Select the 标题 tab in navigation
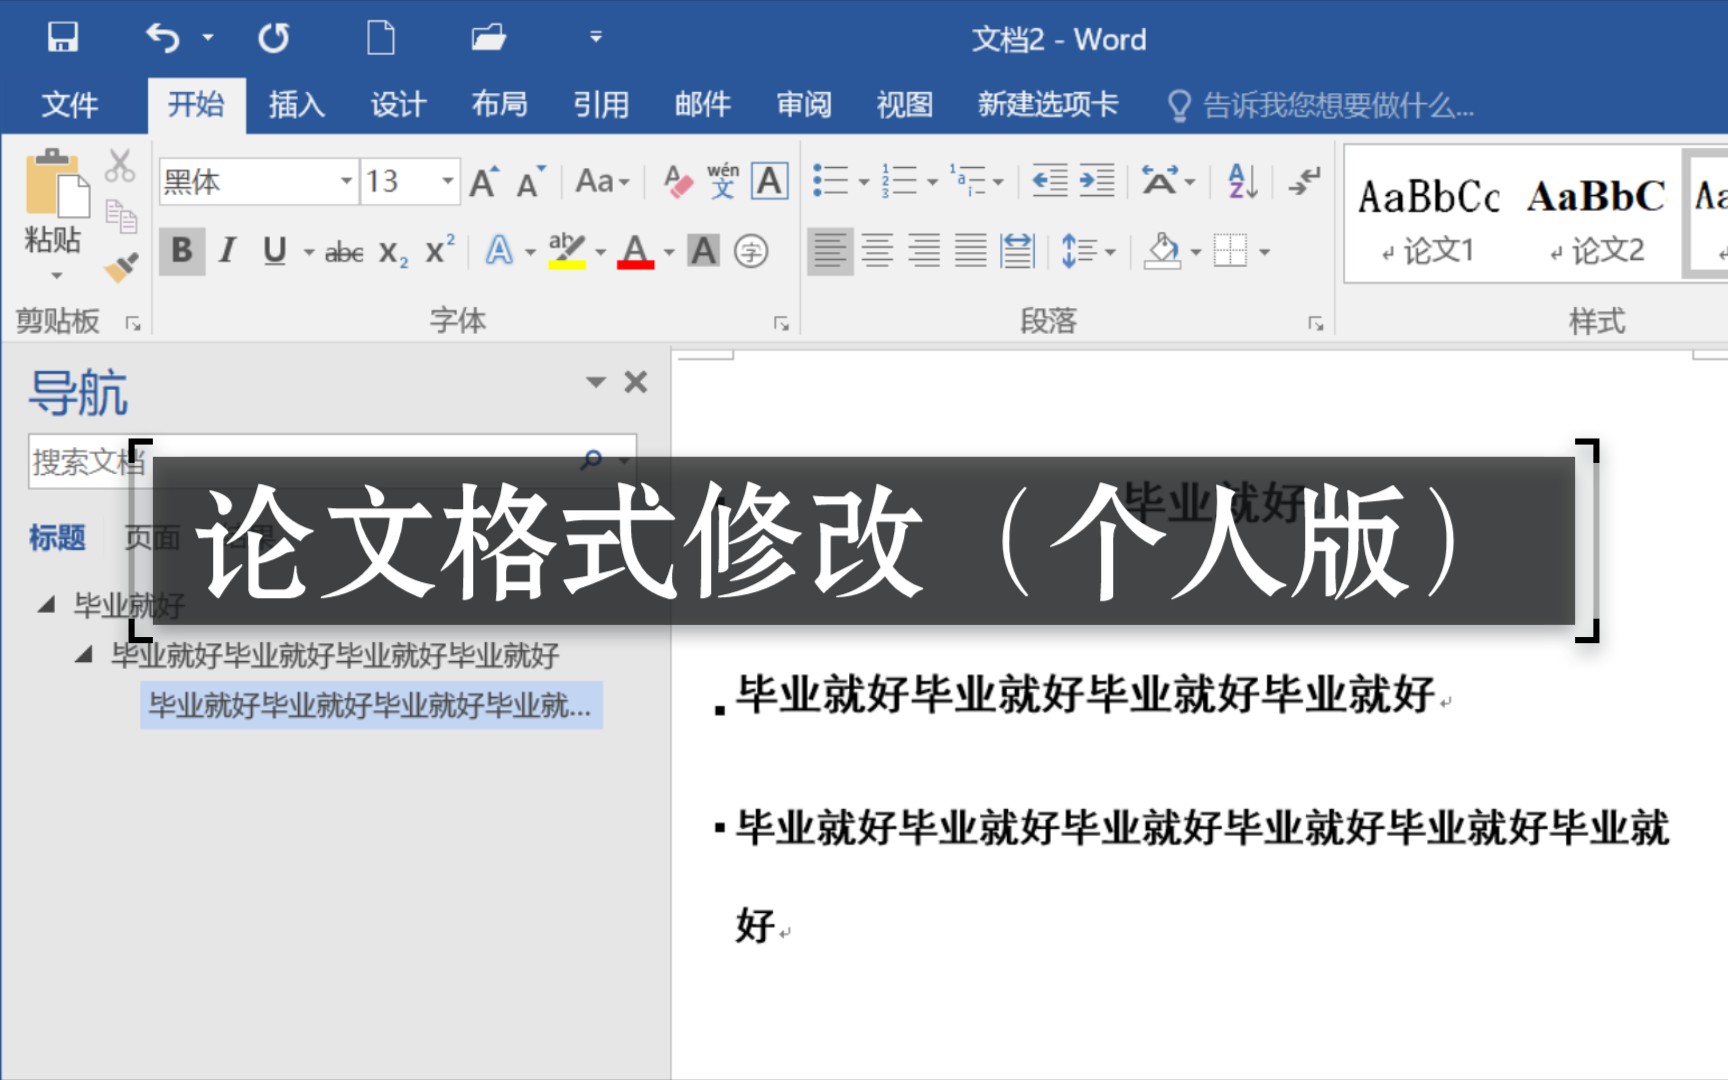The width and height of the screenshot is (1728, 1080). tap(57, 538)
